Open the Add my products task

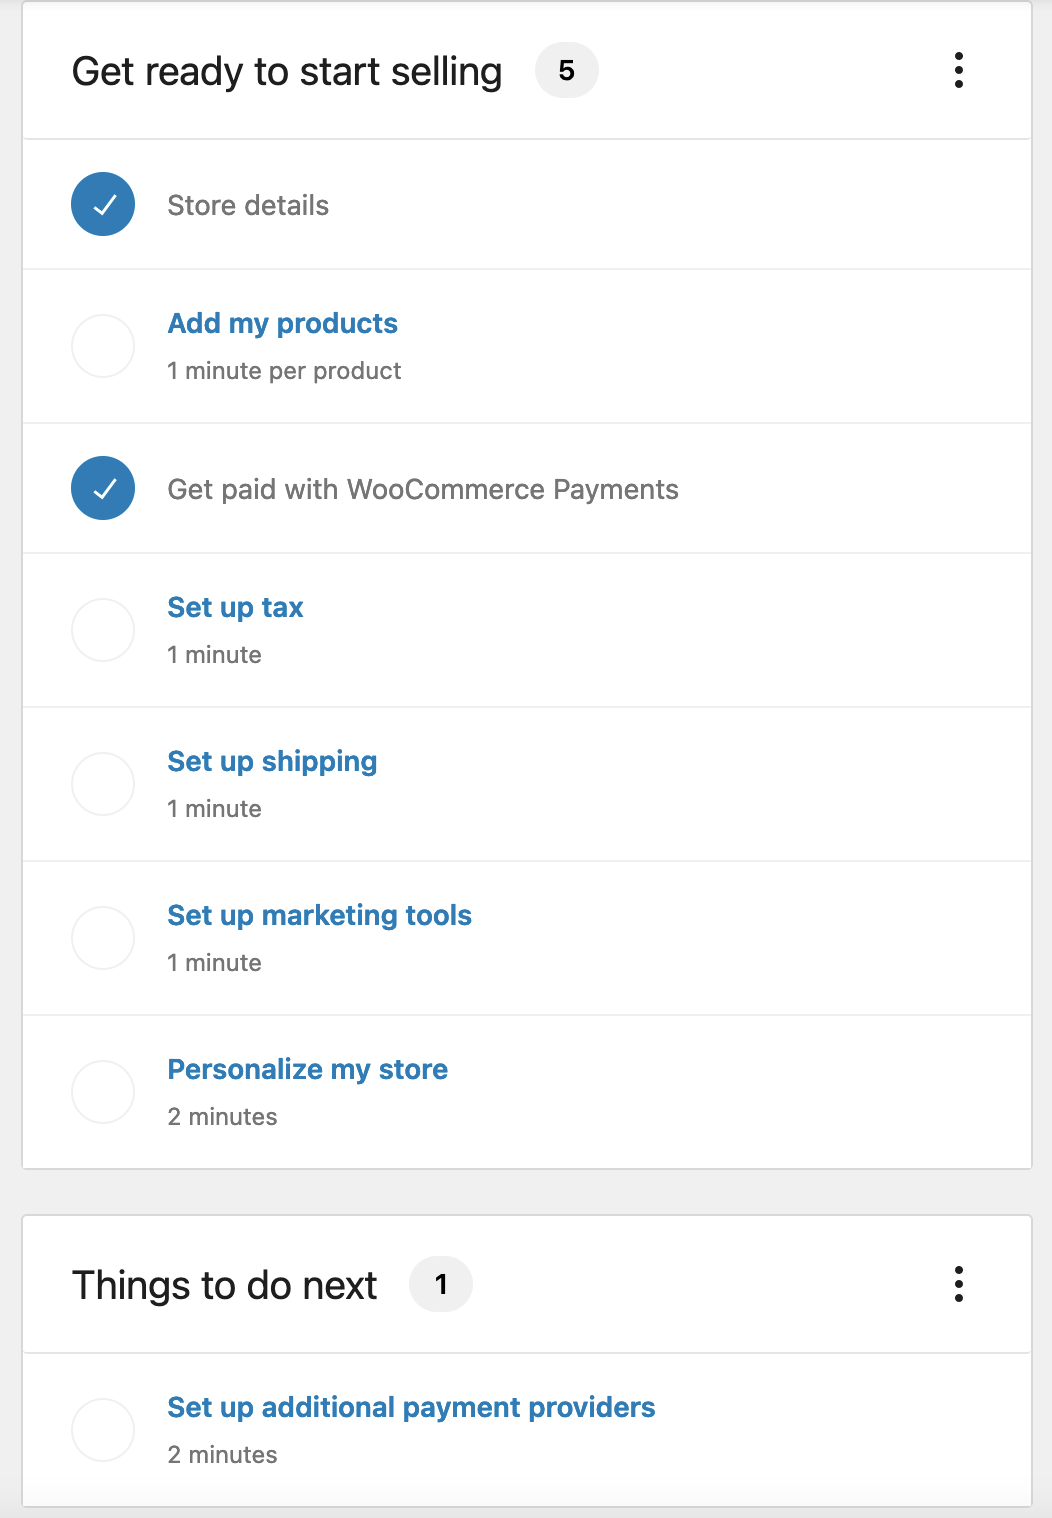click(283, 323)
